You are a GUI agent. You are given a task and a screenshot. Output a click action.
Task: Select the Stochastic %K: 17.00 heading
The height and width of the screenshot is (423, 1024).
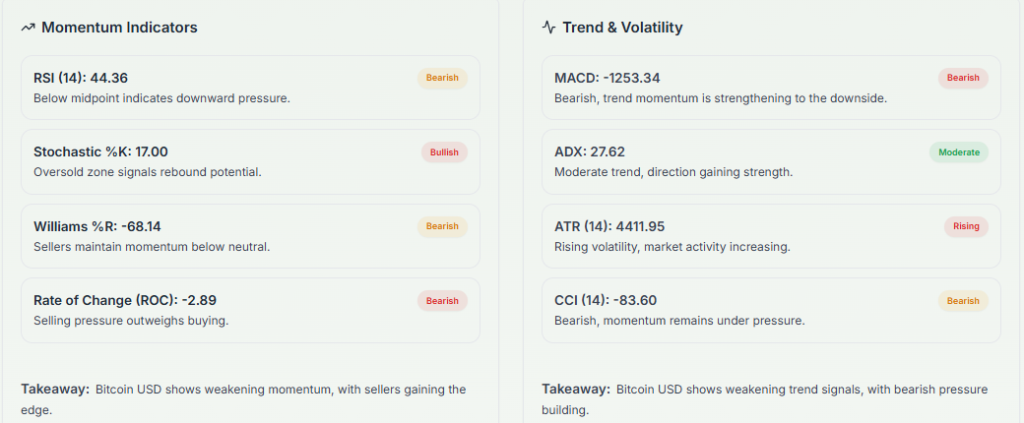pos(101,152)
